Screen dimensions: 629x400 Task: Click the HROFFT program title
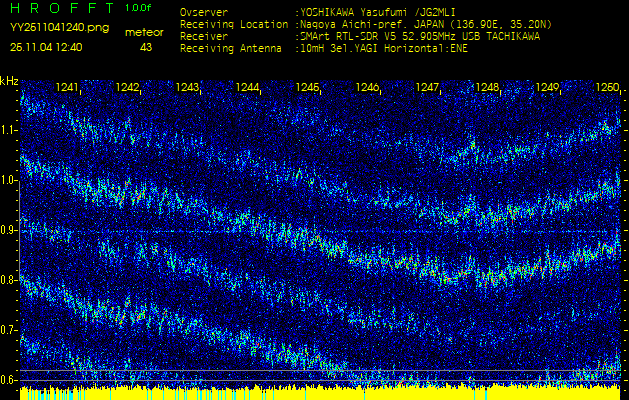[x=60, y=8]
